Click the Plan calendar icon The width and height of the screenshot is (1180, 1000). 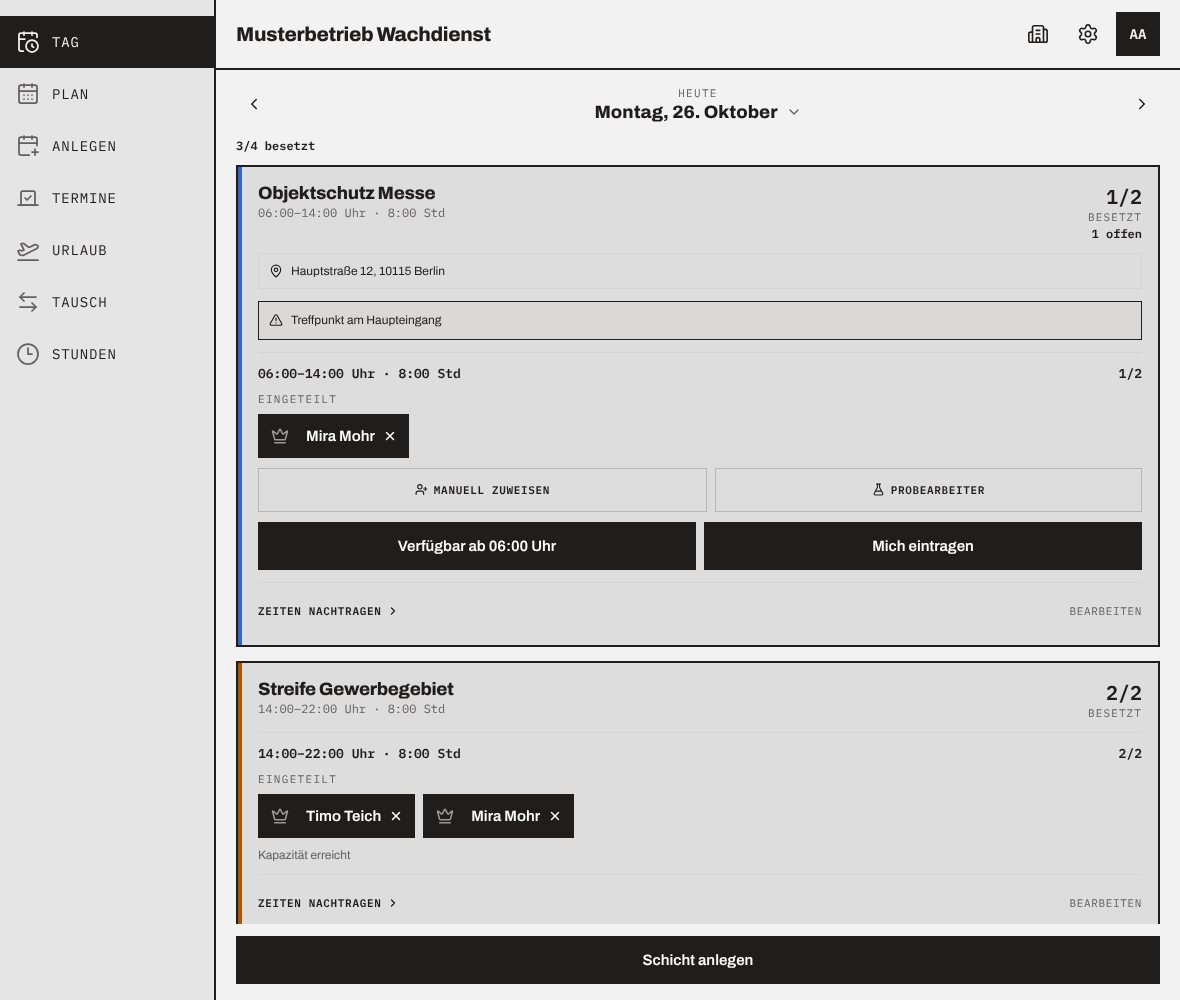coord(28,94)
